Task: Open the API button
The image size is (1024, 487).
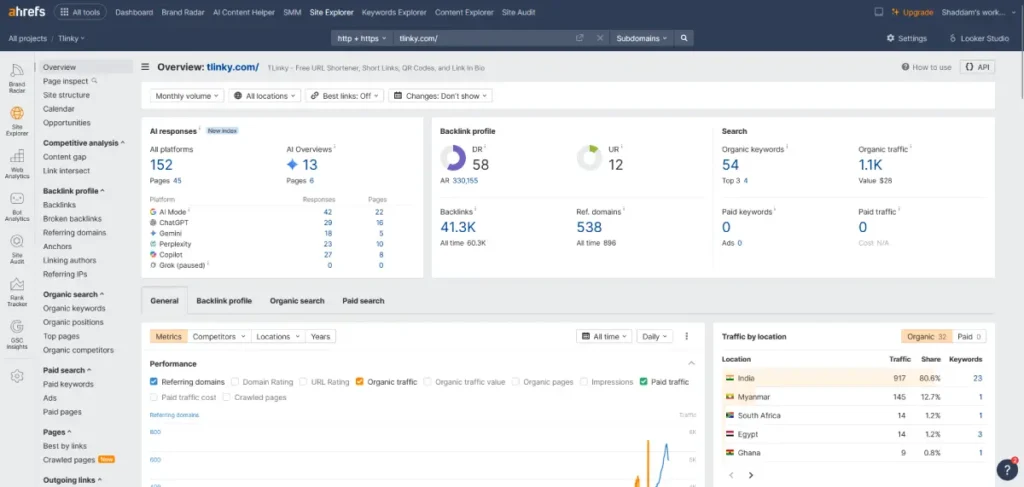Action: click(x=978, y=67)
